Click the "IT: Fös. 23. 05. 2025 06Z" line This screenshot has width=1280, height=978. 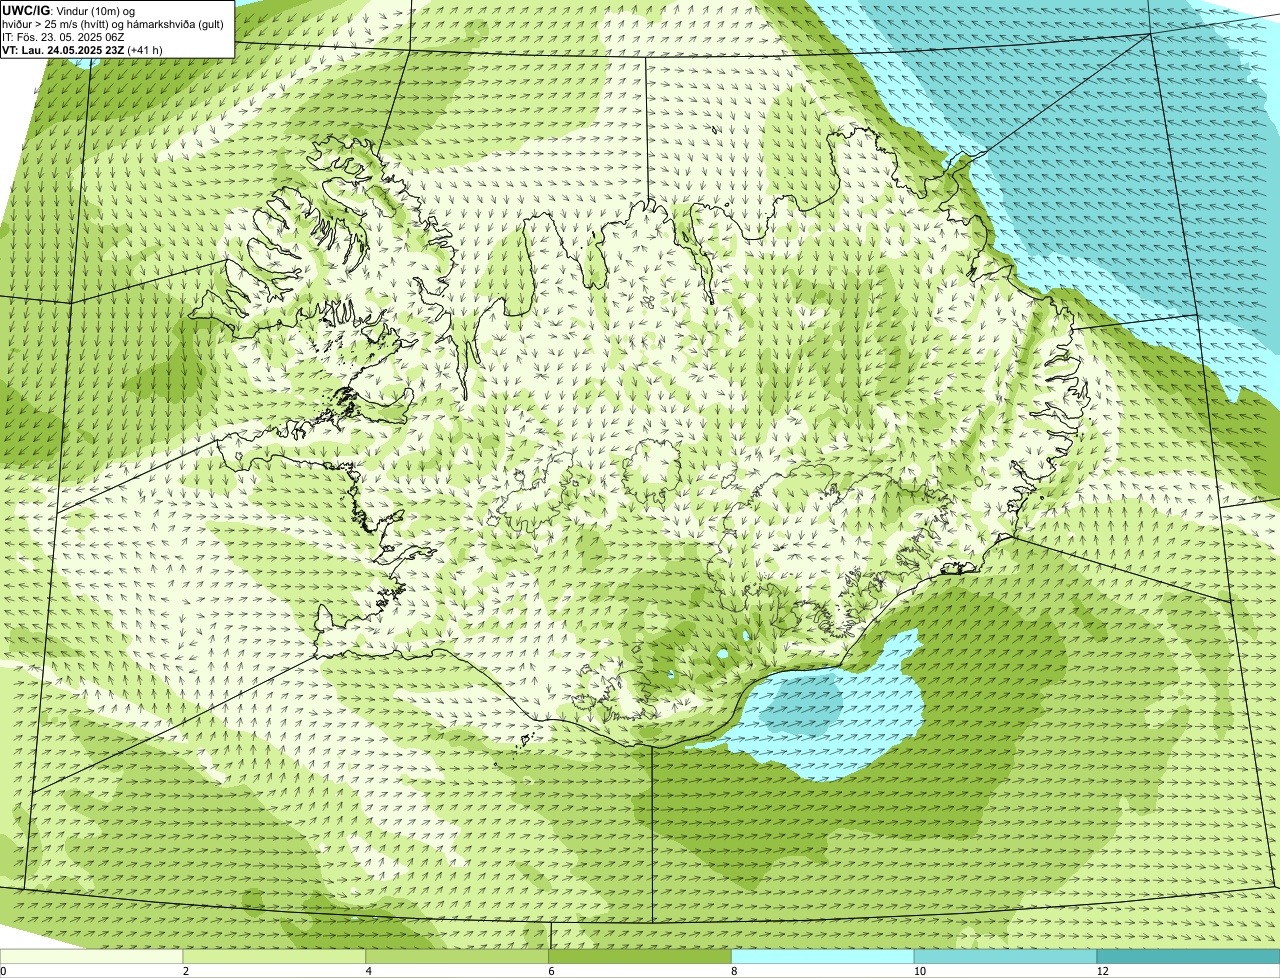click(64, 37)
